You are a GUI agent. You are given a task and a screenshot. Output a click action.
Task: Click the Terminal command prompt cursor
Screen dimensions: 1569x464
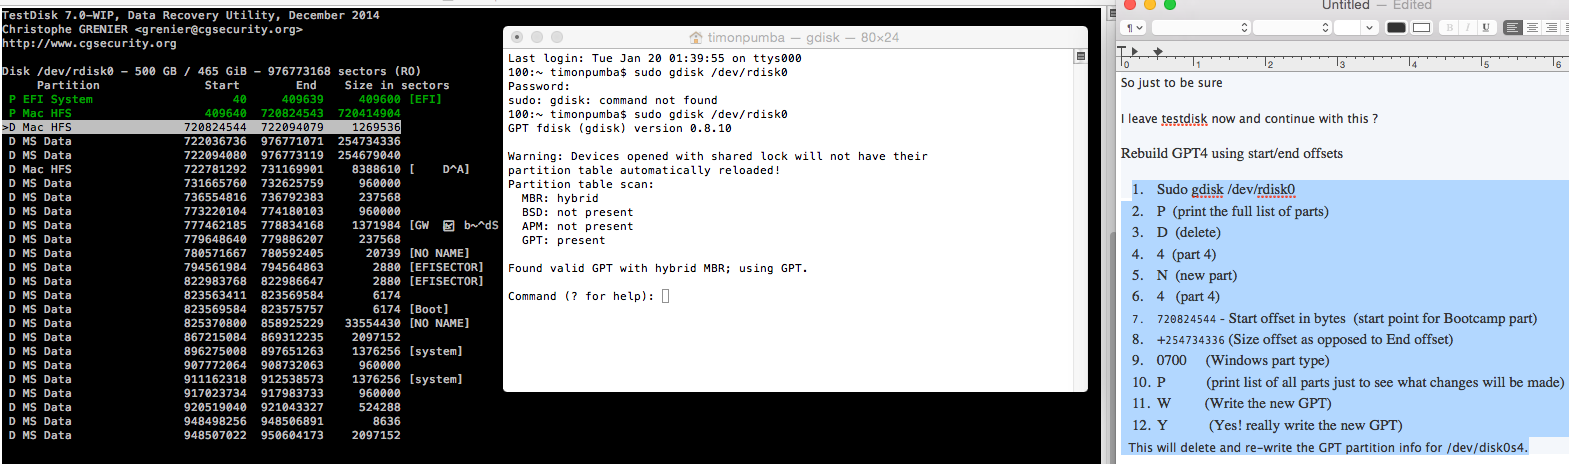pyautogui.click(x=666, y=296)
